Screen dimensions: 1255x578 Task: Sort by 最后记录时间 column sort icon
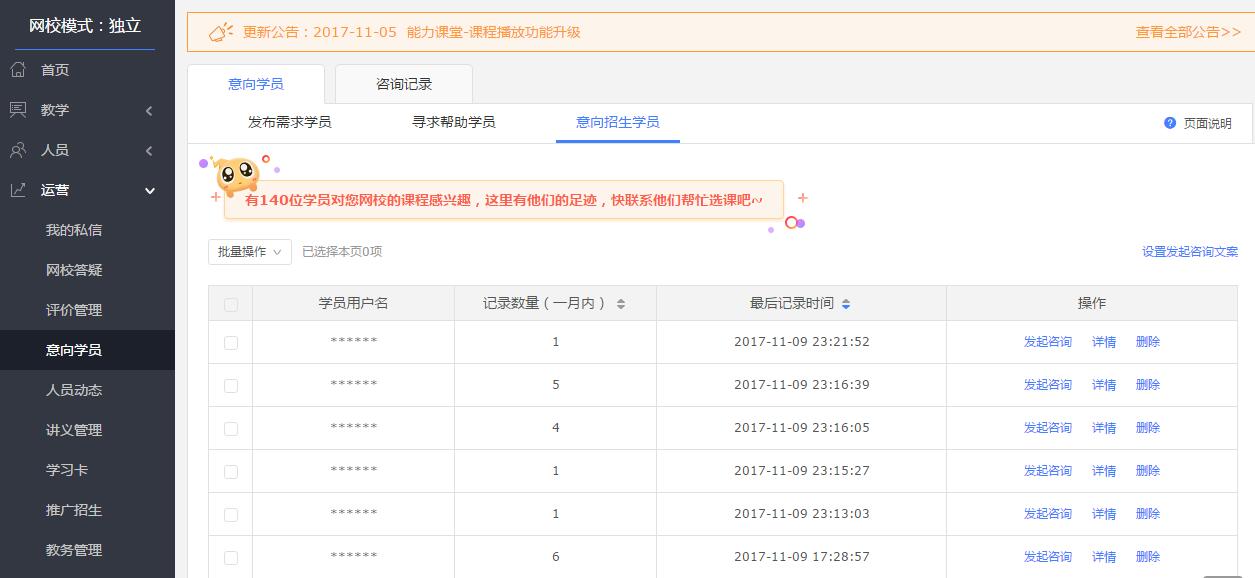click(846, 304)
